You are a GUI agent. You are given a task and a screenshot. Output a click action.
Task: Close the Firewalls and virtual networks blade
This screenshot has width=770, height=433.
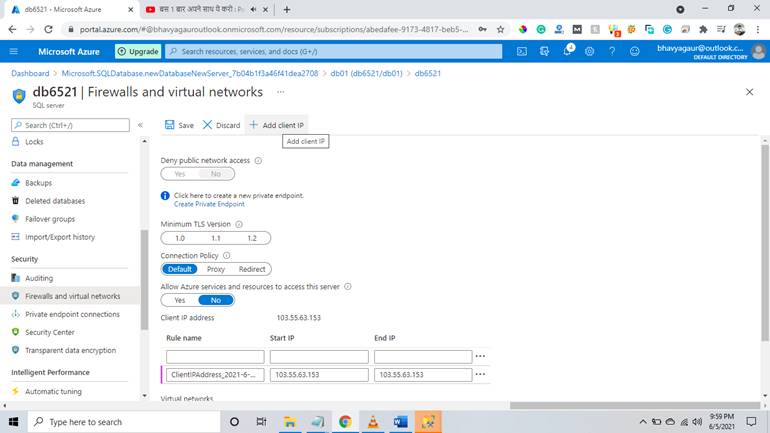749,92
